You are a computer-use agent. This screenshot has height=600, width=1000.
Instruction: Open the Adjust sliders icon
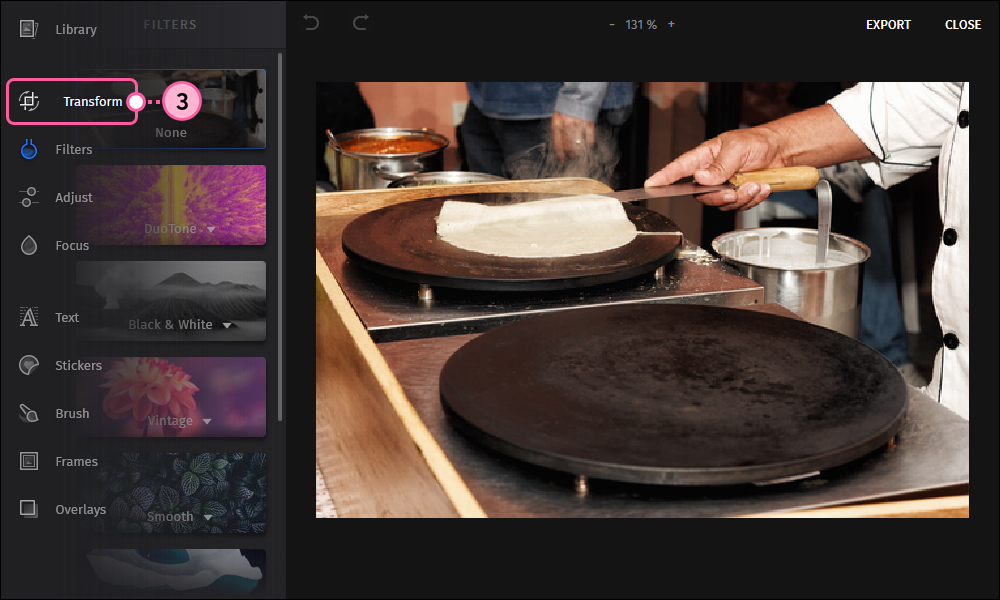click(29, 197)
